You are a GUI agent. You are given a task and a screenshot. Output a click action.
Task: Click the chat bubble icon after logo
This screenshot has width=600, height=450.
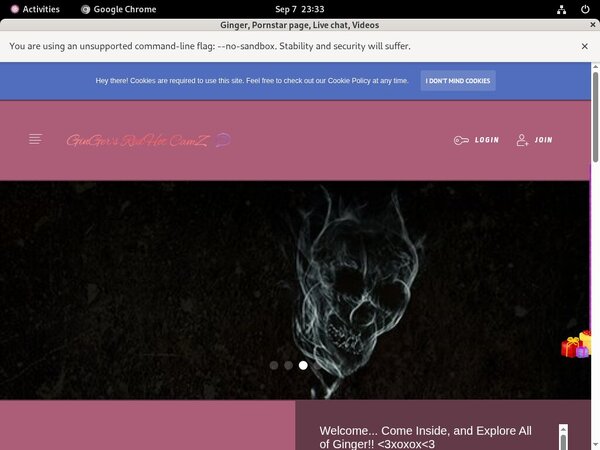click(x=223, y=140)
